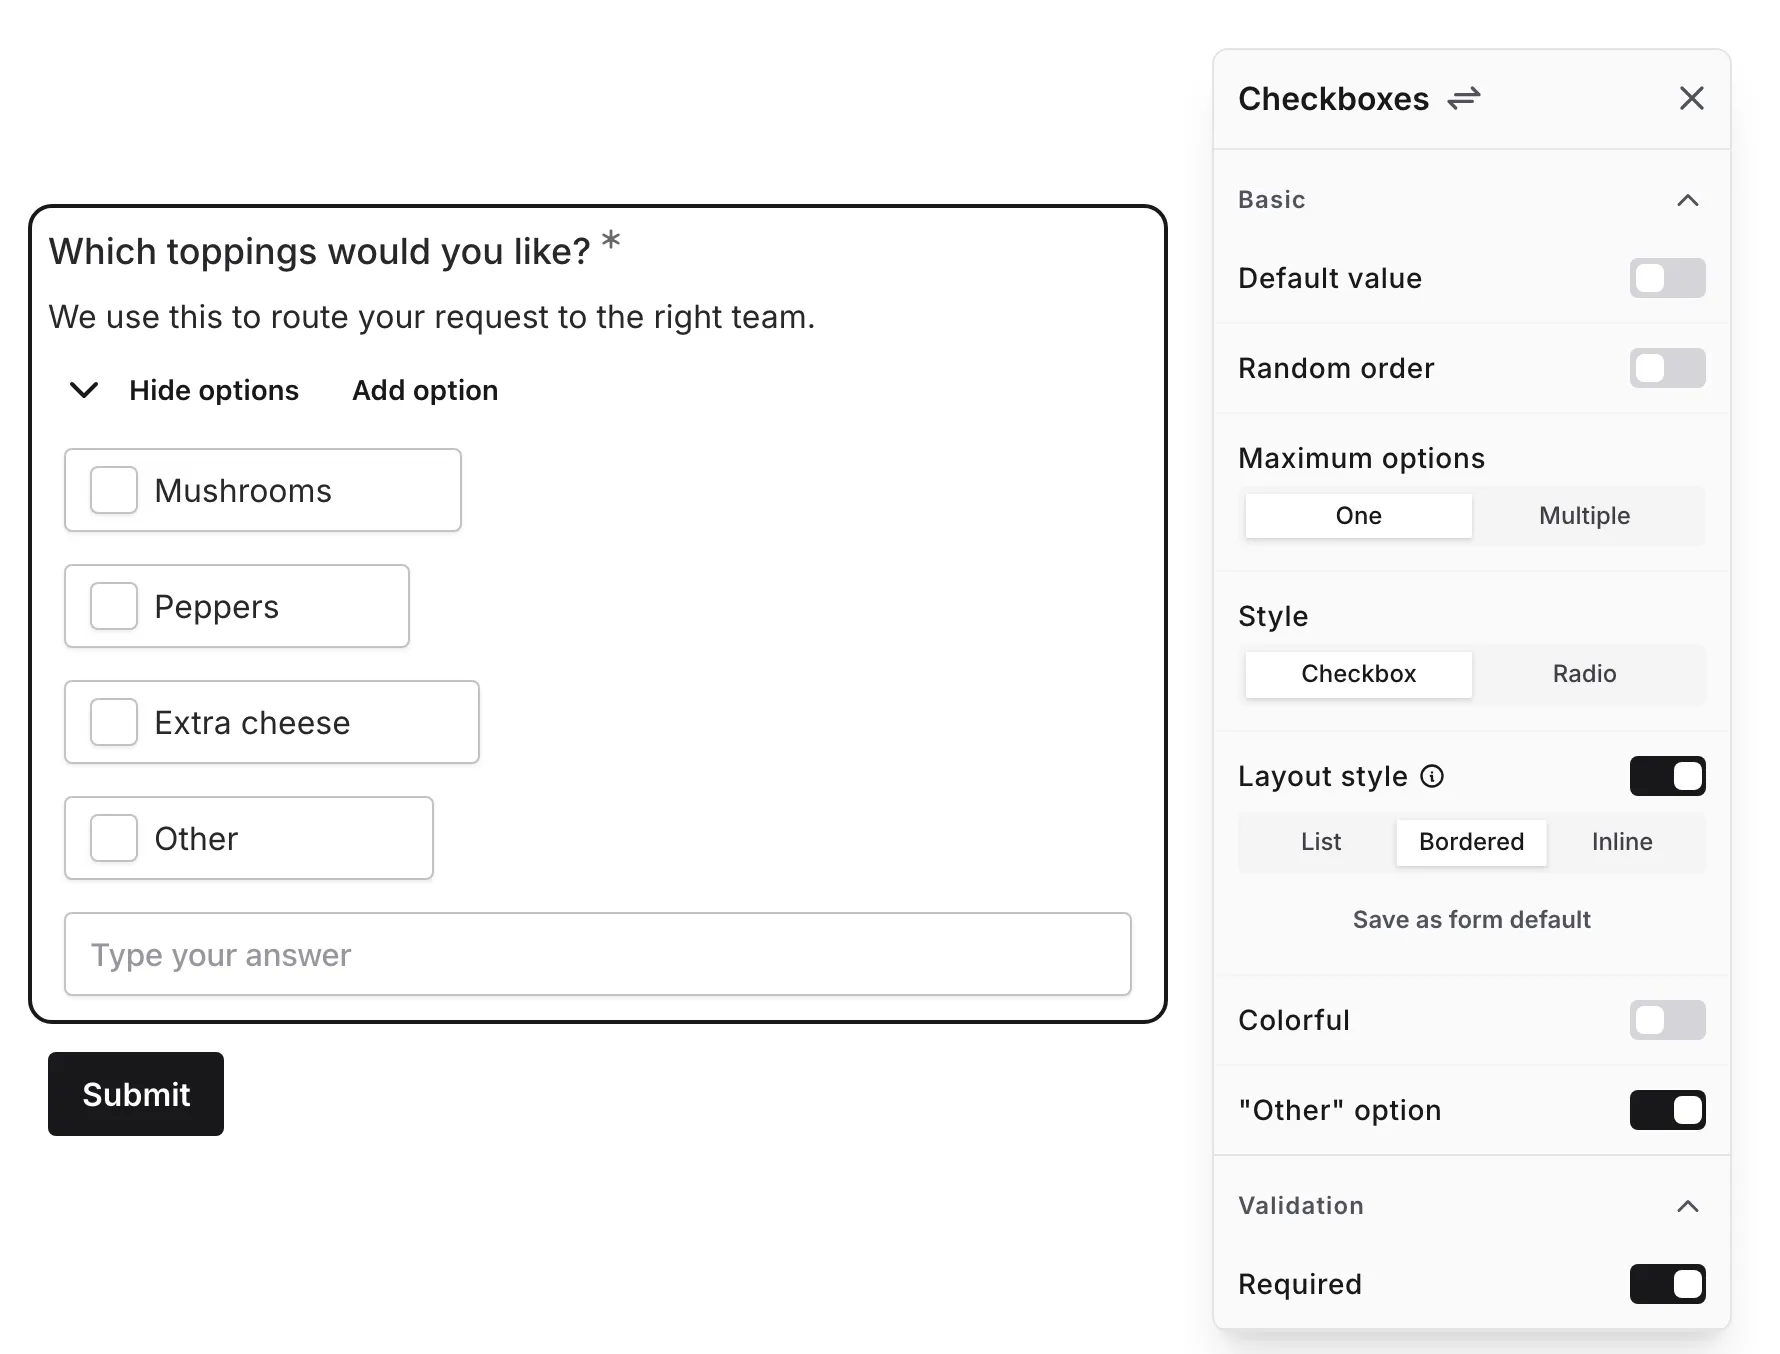1780x1354 pixels.
Task: Enable the Colorful switch
Action: point(1667,1020)
